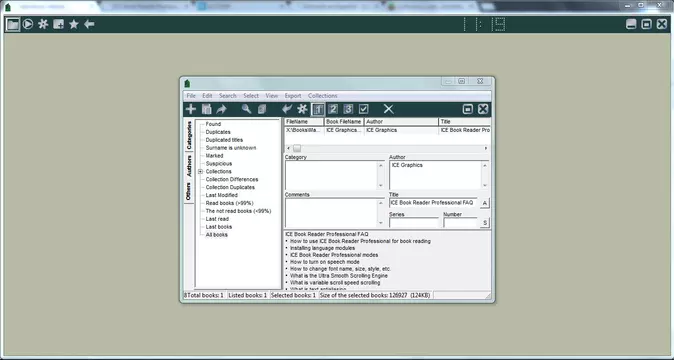Select Collection Differences tree item
Screen dimensions: 674x360
point(232,179)
